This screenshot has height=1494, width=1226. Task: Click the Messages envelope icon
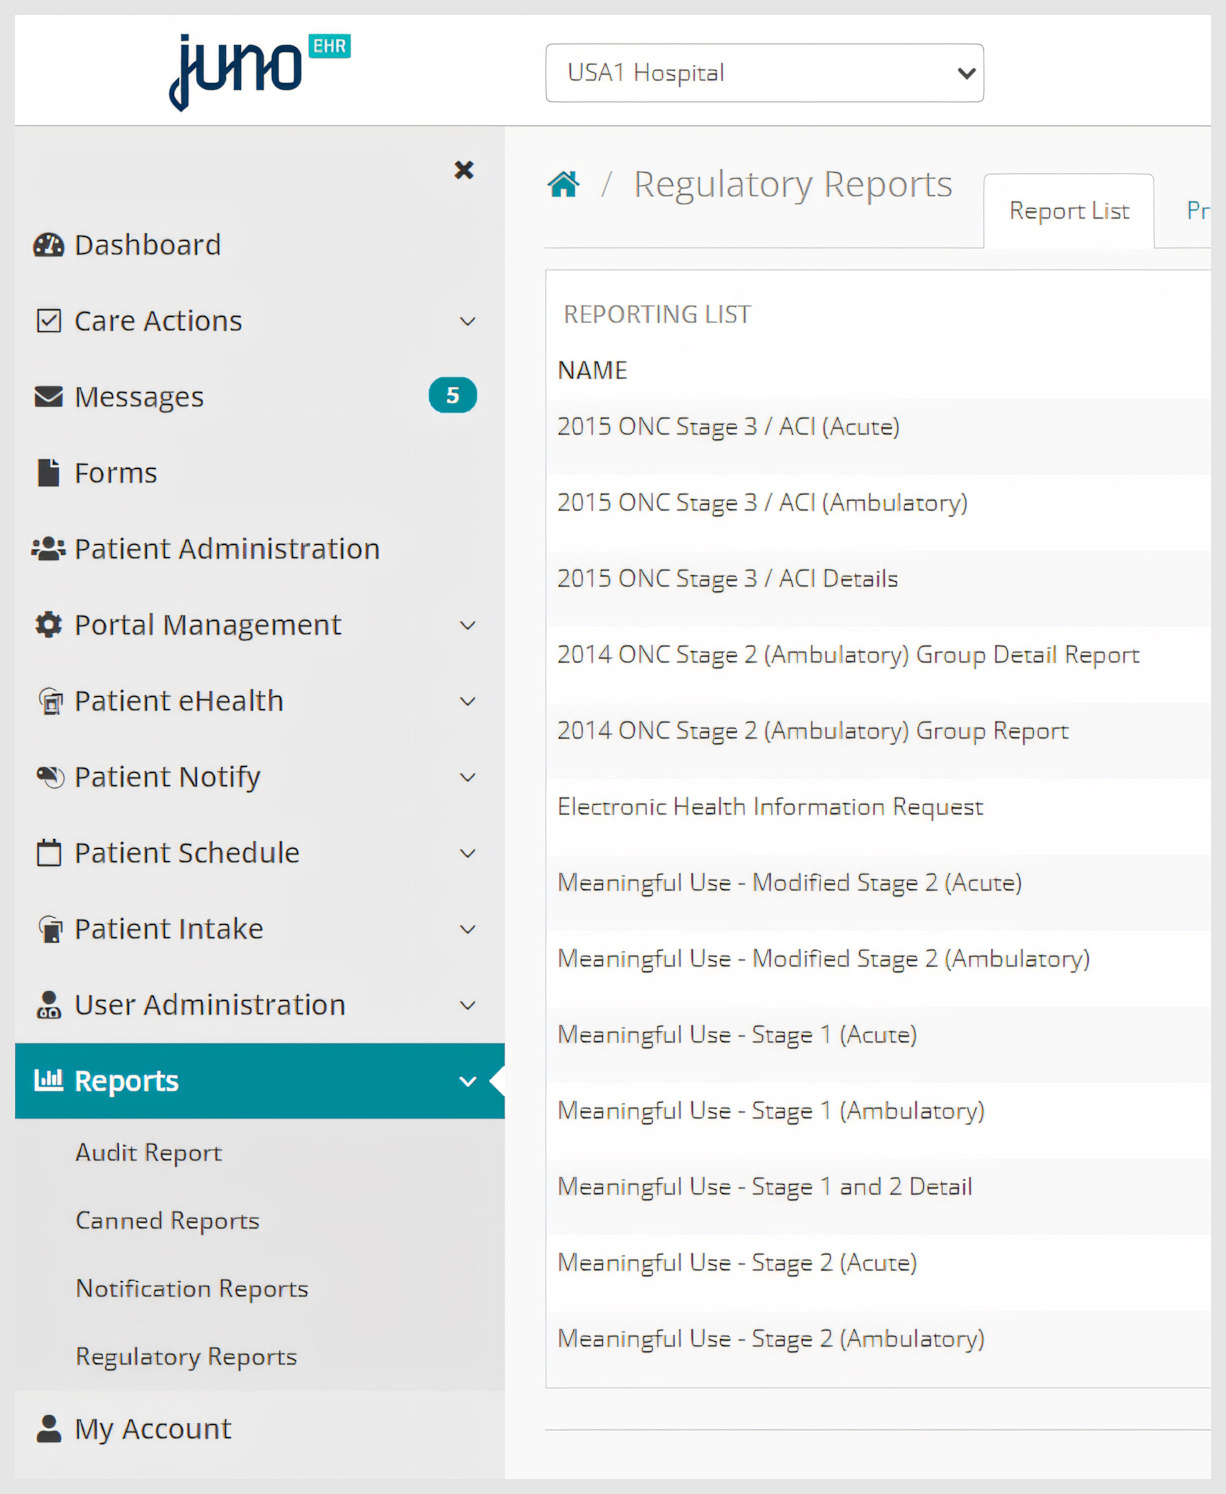[48, 396]
